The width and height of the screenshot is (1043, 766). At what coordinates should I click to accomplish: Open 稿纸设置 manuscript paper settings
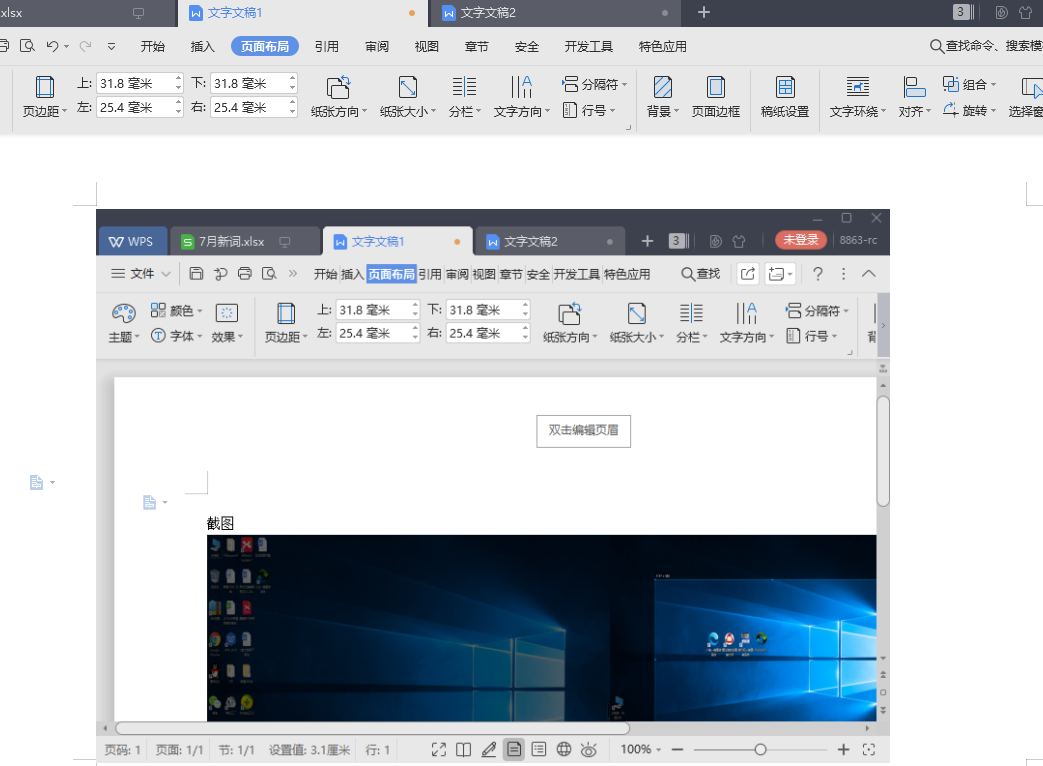tap(785, 97)
